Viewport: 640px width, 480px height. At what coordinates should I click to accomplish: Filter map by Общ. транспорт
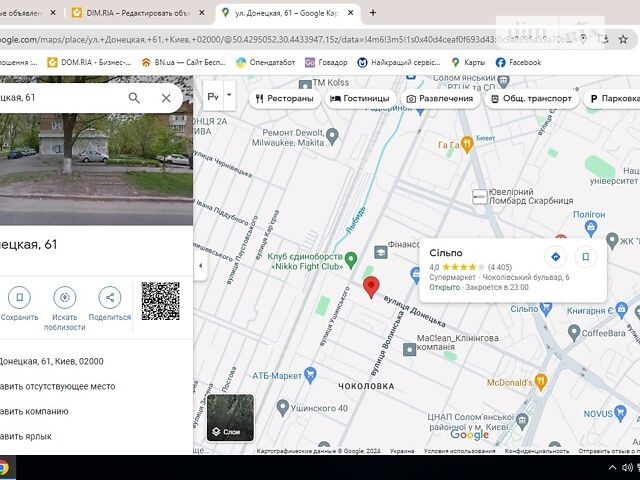tap(531, 98)
